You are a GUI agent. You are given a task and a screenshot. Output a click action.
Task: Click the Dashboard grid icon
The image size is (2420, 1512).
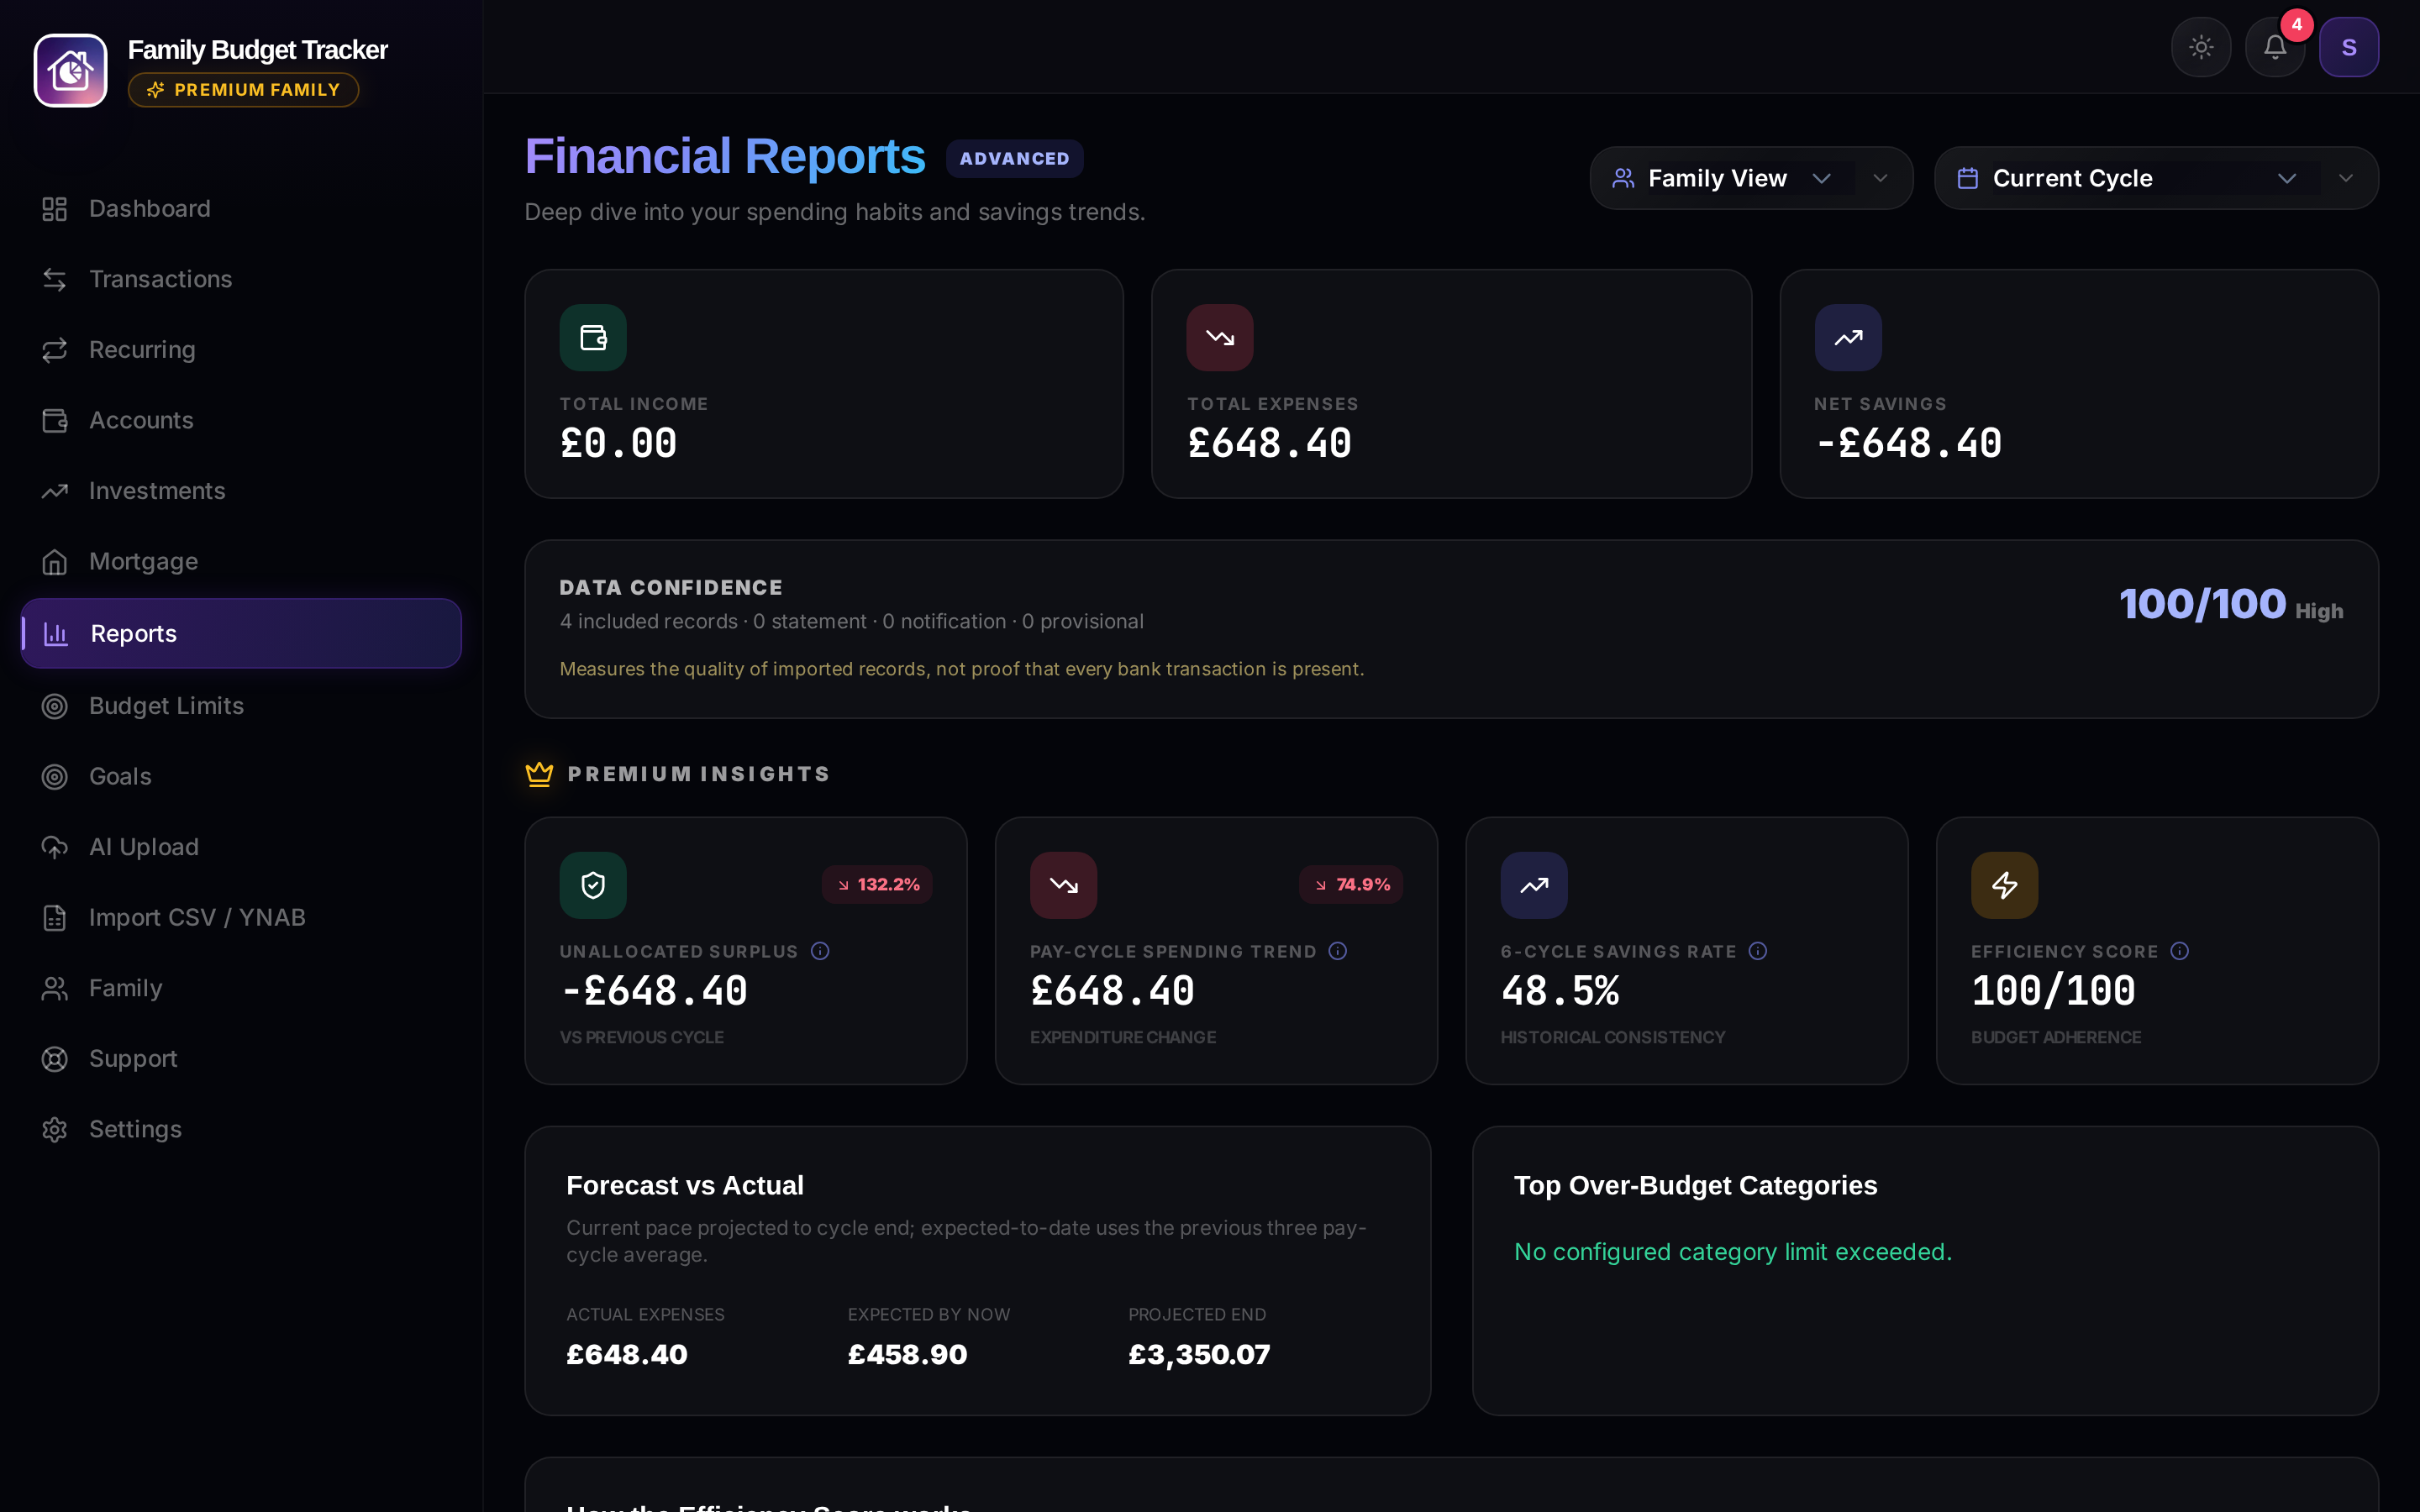click(55, 209)
